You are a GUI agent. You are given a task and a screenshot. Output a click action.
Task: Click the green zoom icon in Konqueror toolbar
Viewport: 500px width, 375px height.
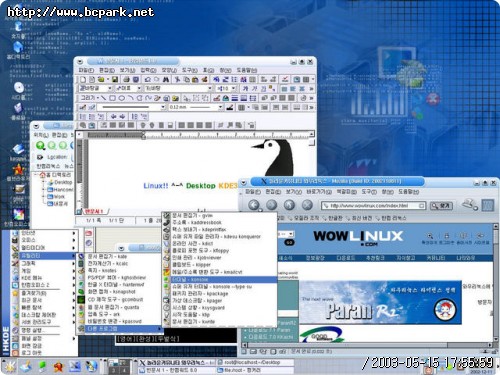41,145
